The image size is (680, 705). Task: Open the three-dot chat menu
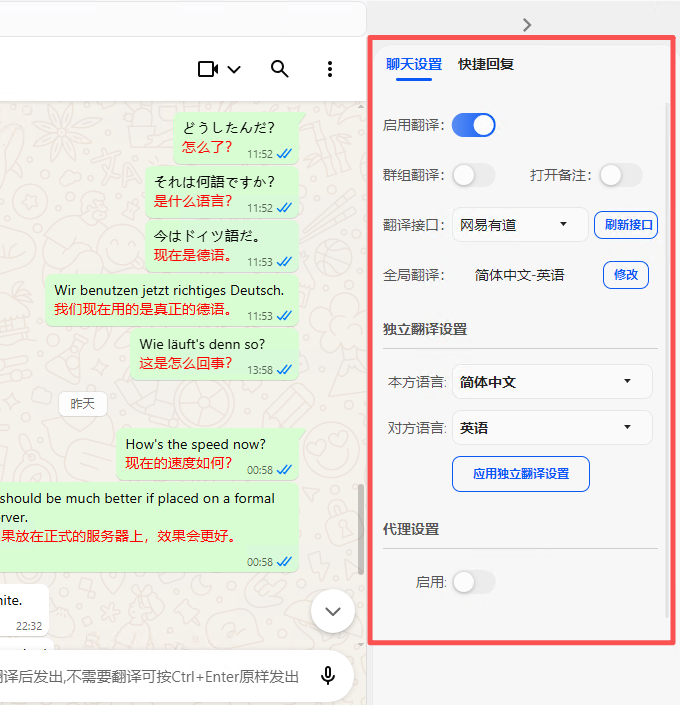(330, 69)
